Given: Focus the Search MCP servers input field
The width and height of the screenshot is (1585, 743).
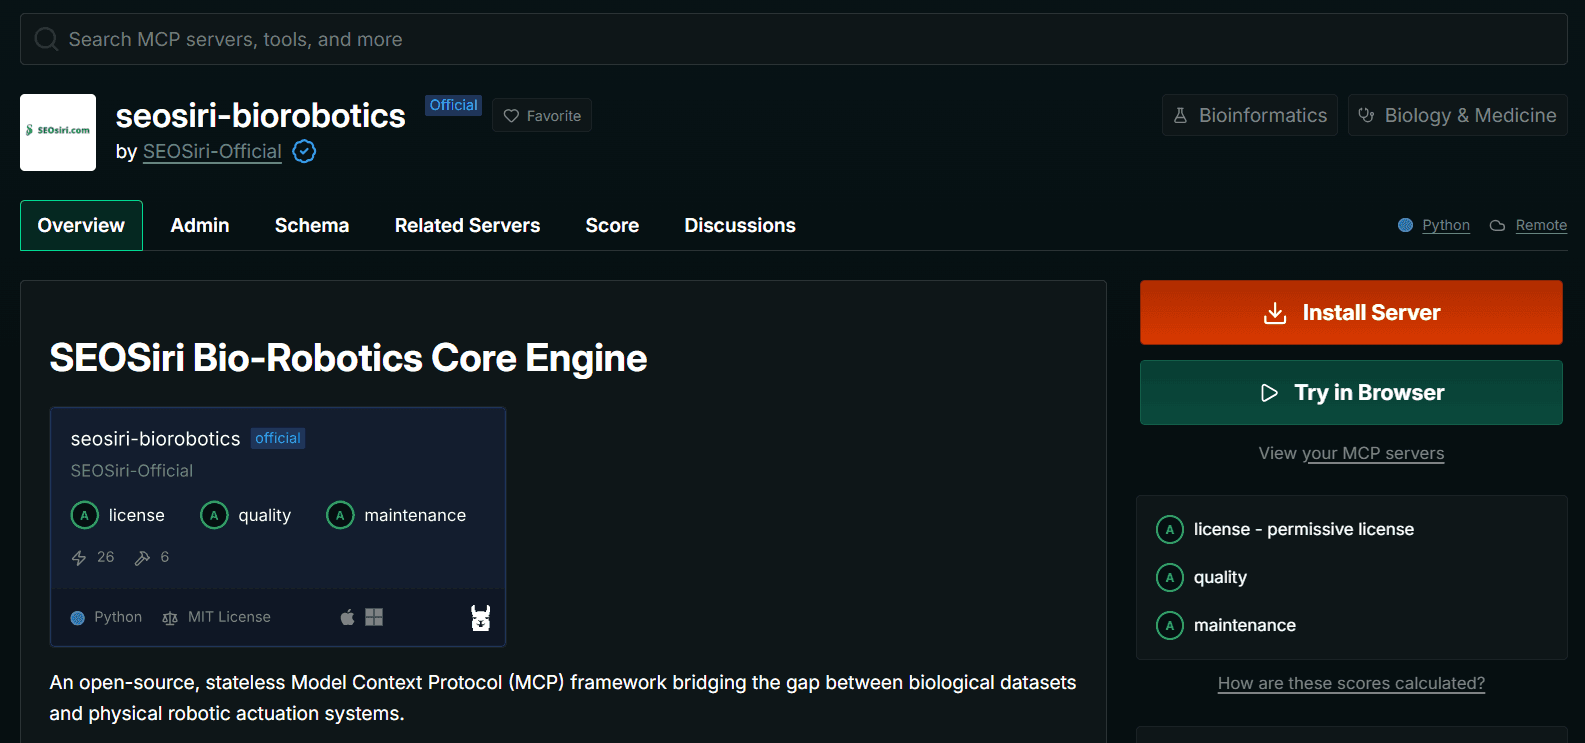Looking at the screenshot, I should click(793, 39).
